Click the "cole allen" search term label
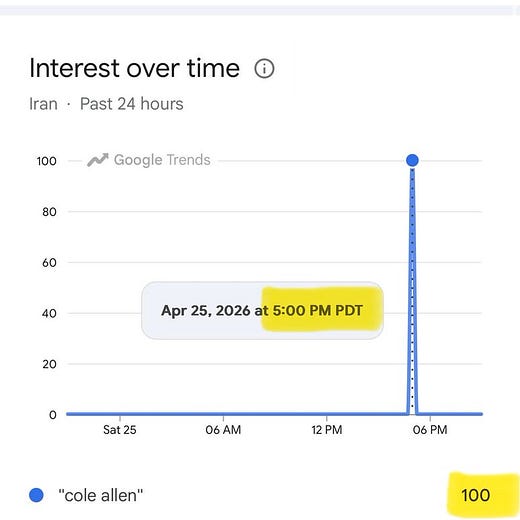 coord(100,495)
